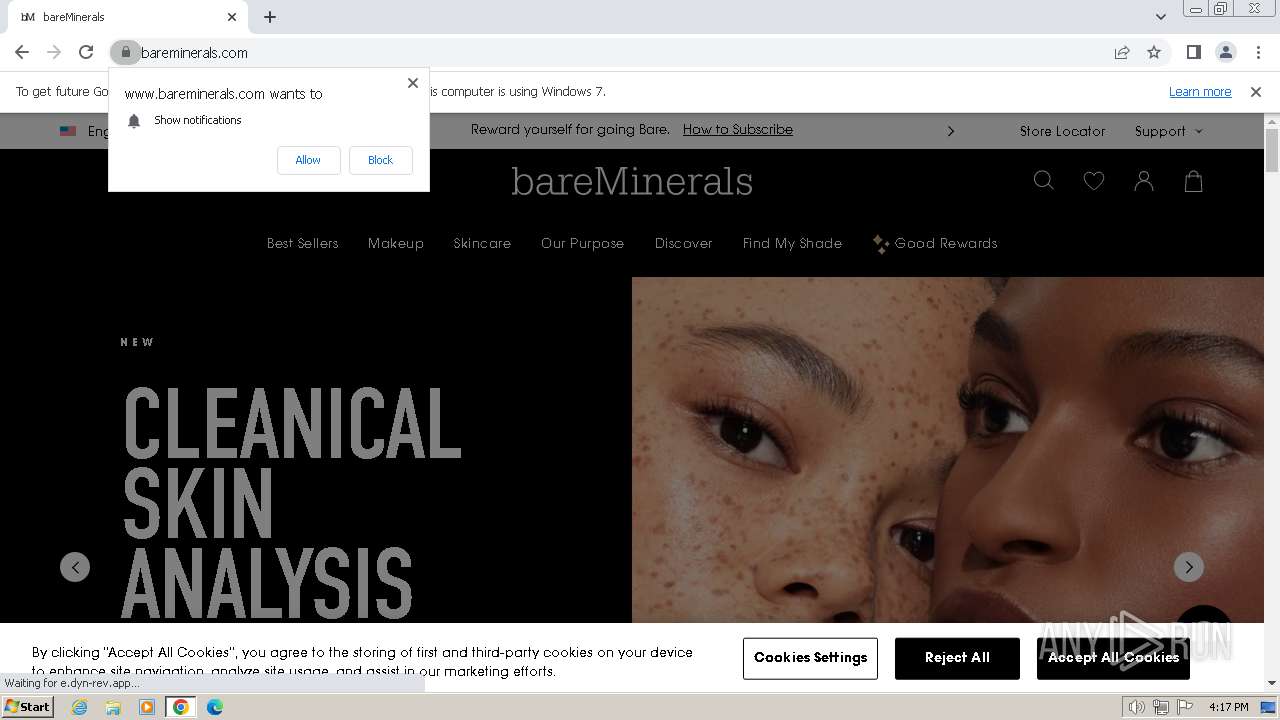Open the Windows Start menu

pos(27,706)
